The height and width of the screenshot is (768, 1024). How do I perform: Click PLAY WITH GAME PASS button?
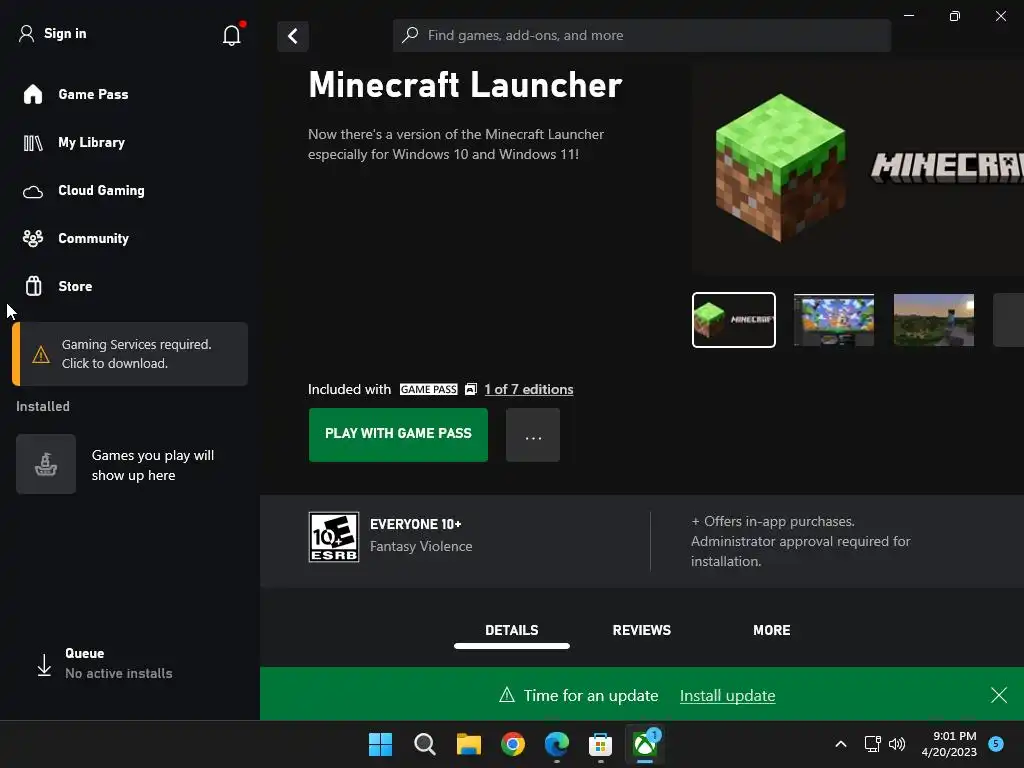click(x=398, y=434)
